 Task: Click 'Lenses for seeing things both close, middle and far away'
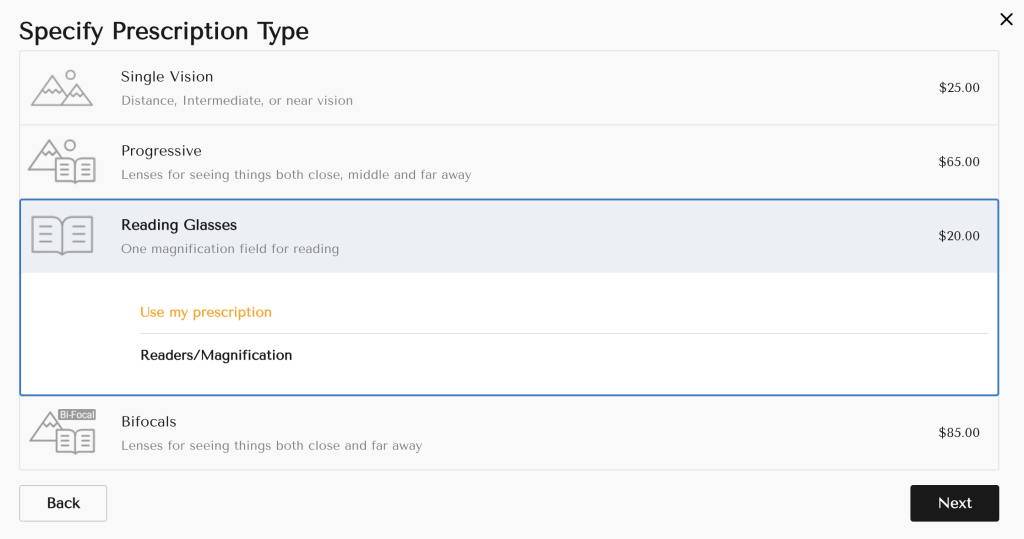(296, 175)
